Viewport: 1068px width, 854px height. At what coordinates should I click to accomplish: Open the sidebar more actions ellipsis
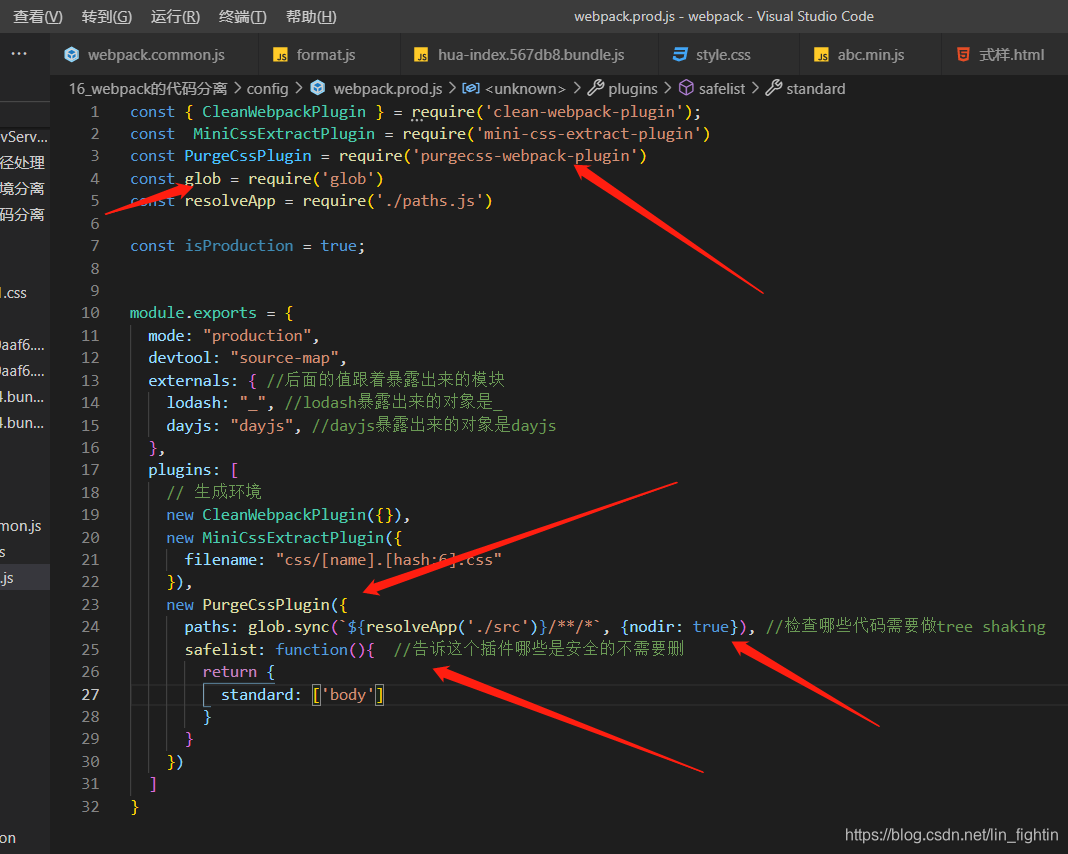pyautogui.click(x=19, y=53)
